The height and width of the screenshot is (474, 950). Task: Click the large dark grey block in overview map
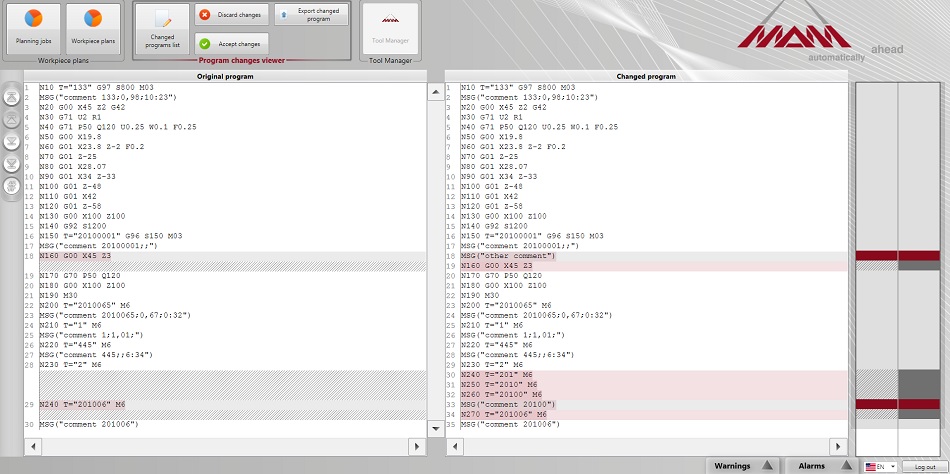[x=918, y=384]
